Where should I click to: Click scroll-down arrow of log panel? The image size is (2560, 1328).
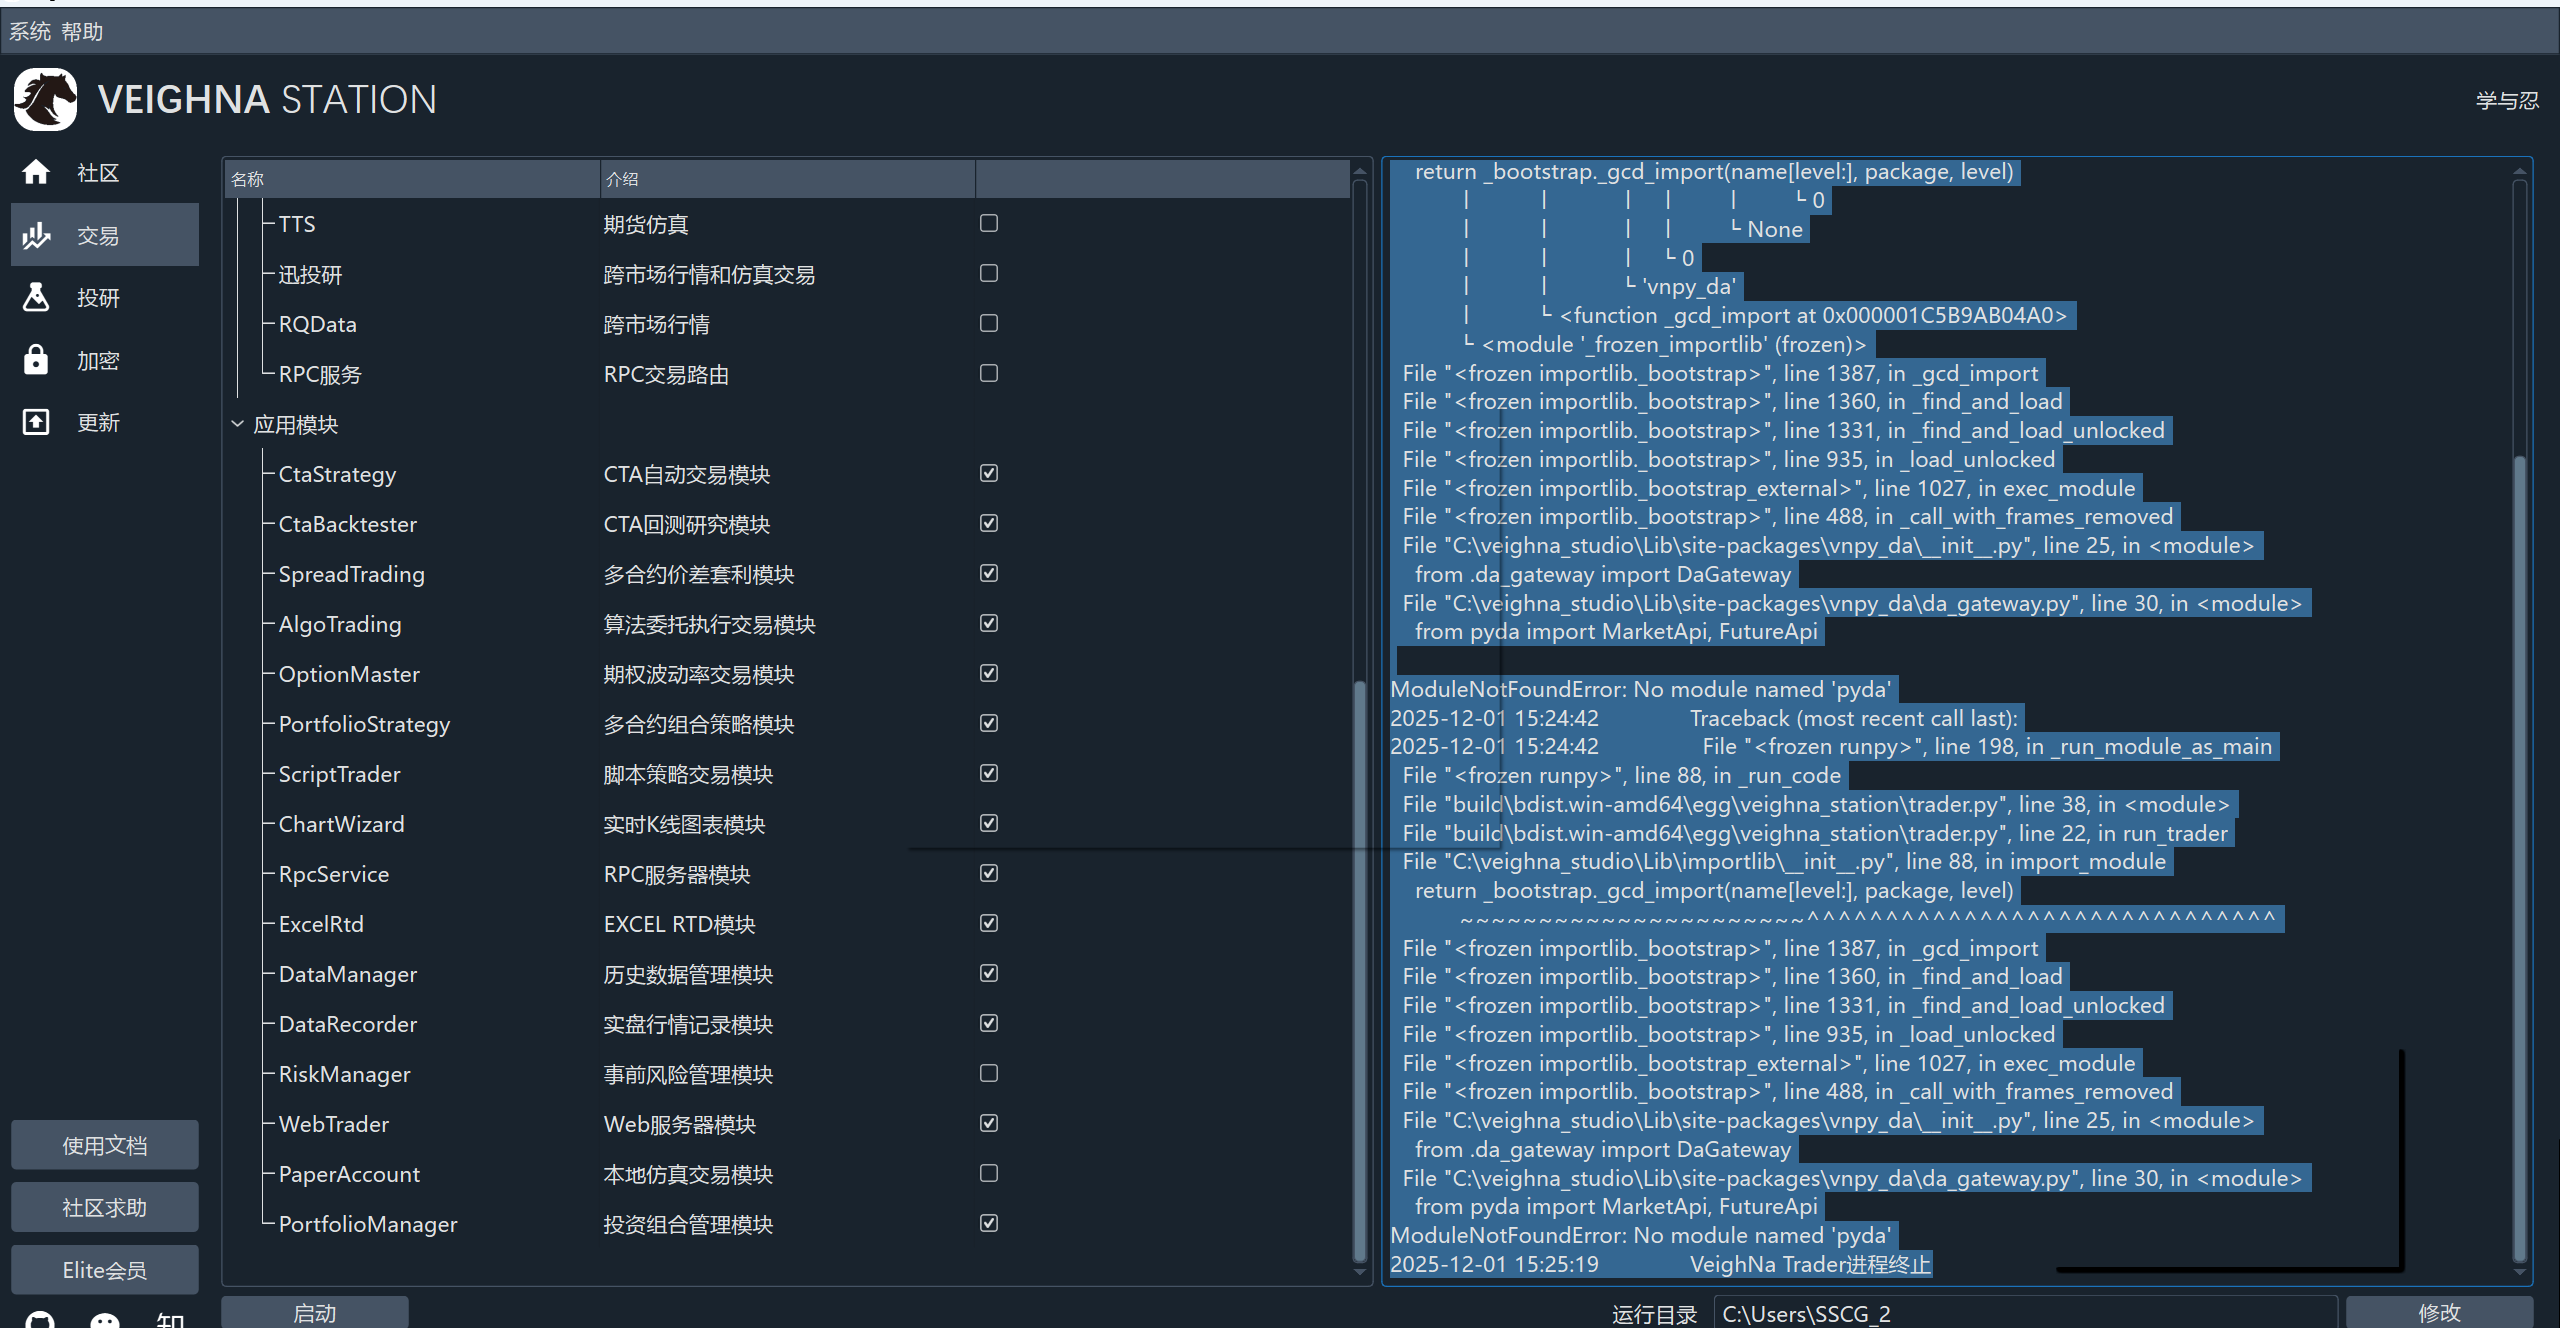click(2519, 1272)
